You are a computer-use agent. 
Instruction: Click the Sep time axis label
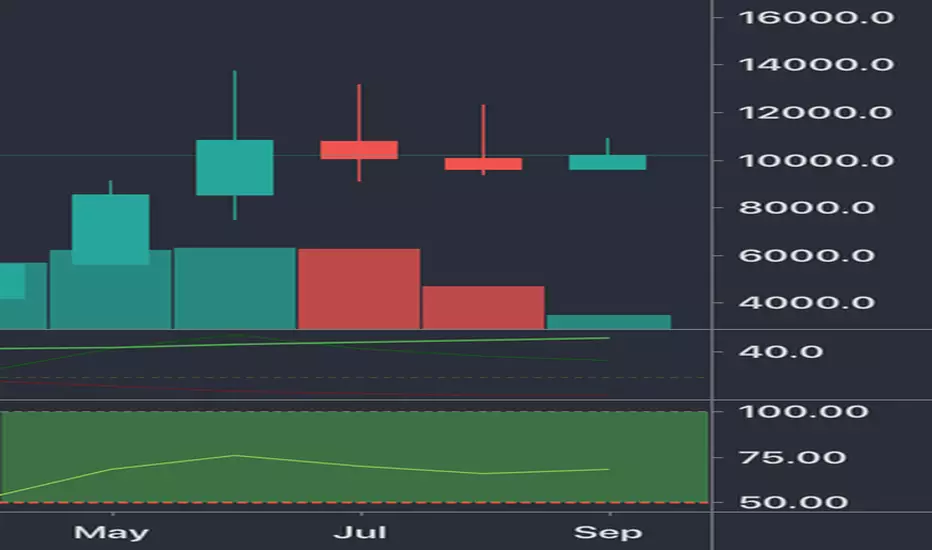(x=608, y=533)
